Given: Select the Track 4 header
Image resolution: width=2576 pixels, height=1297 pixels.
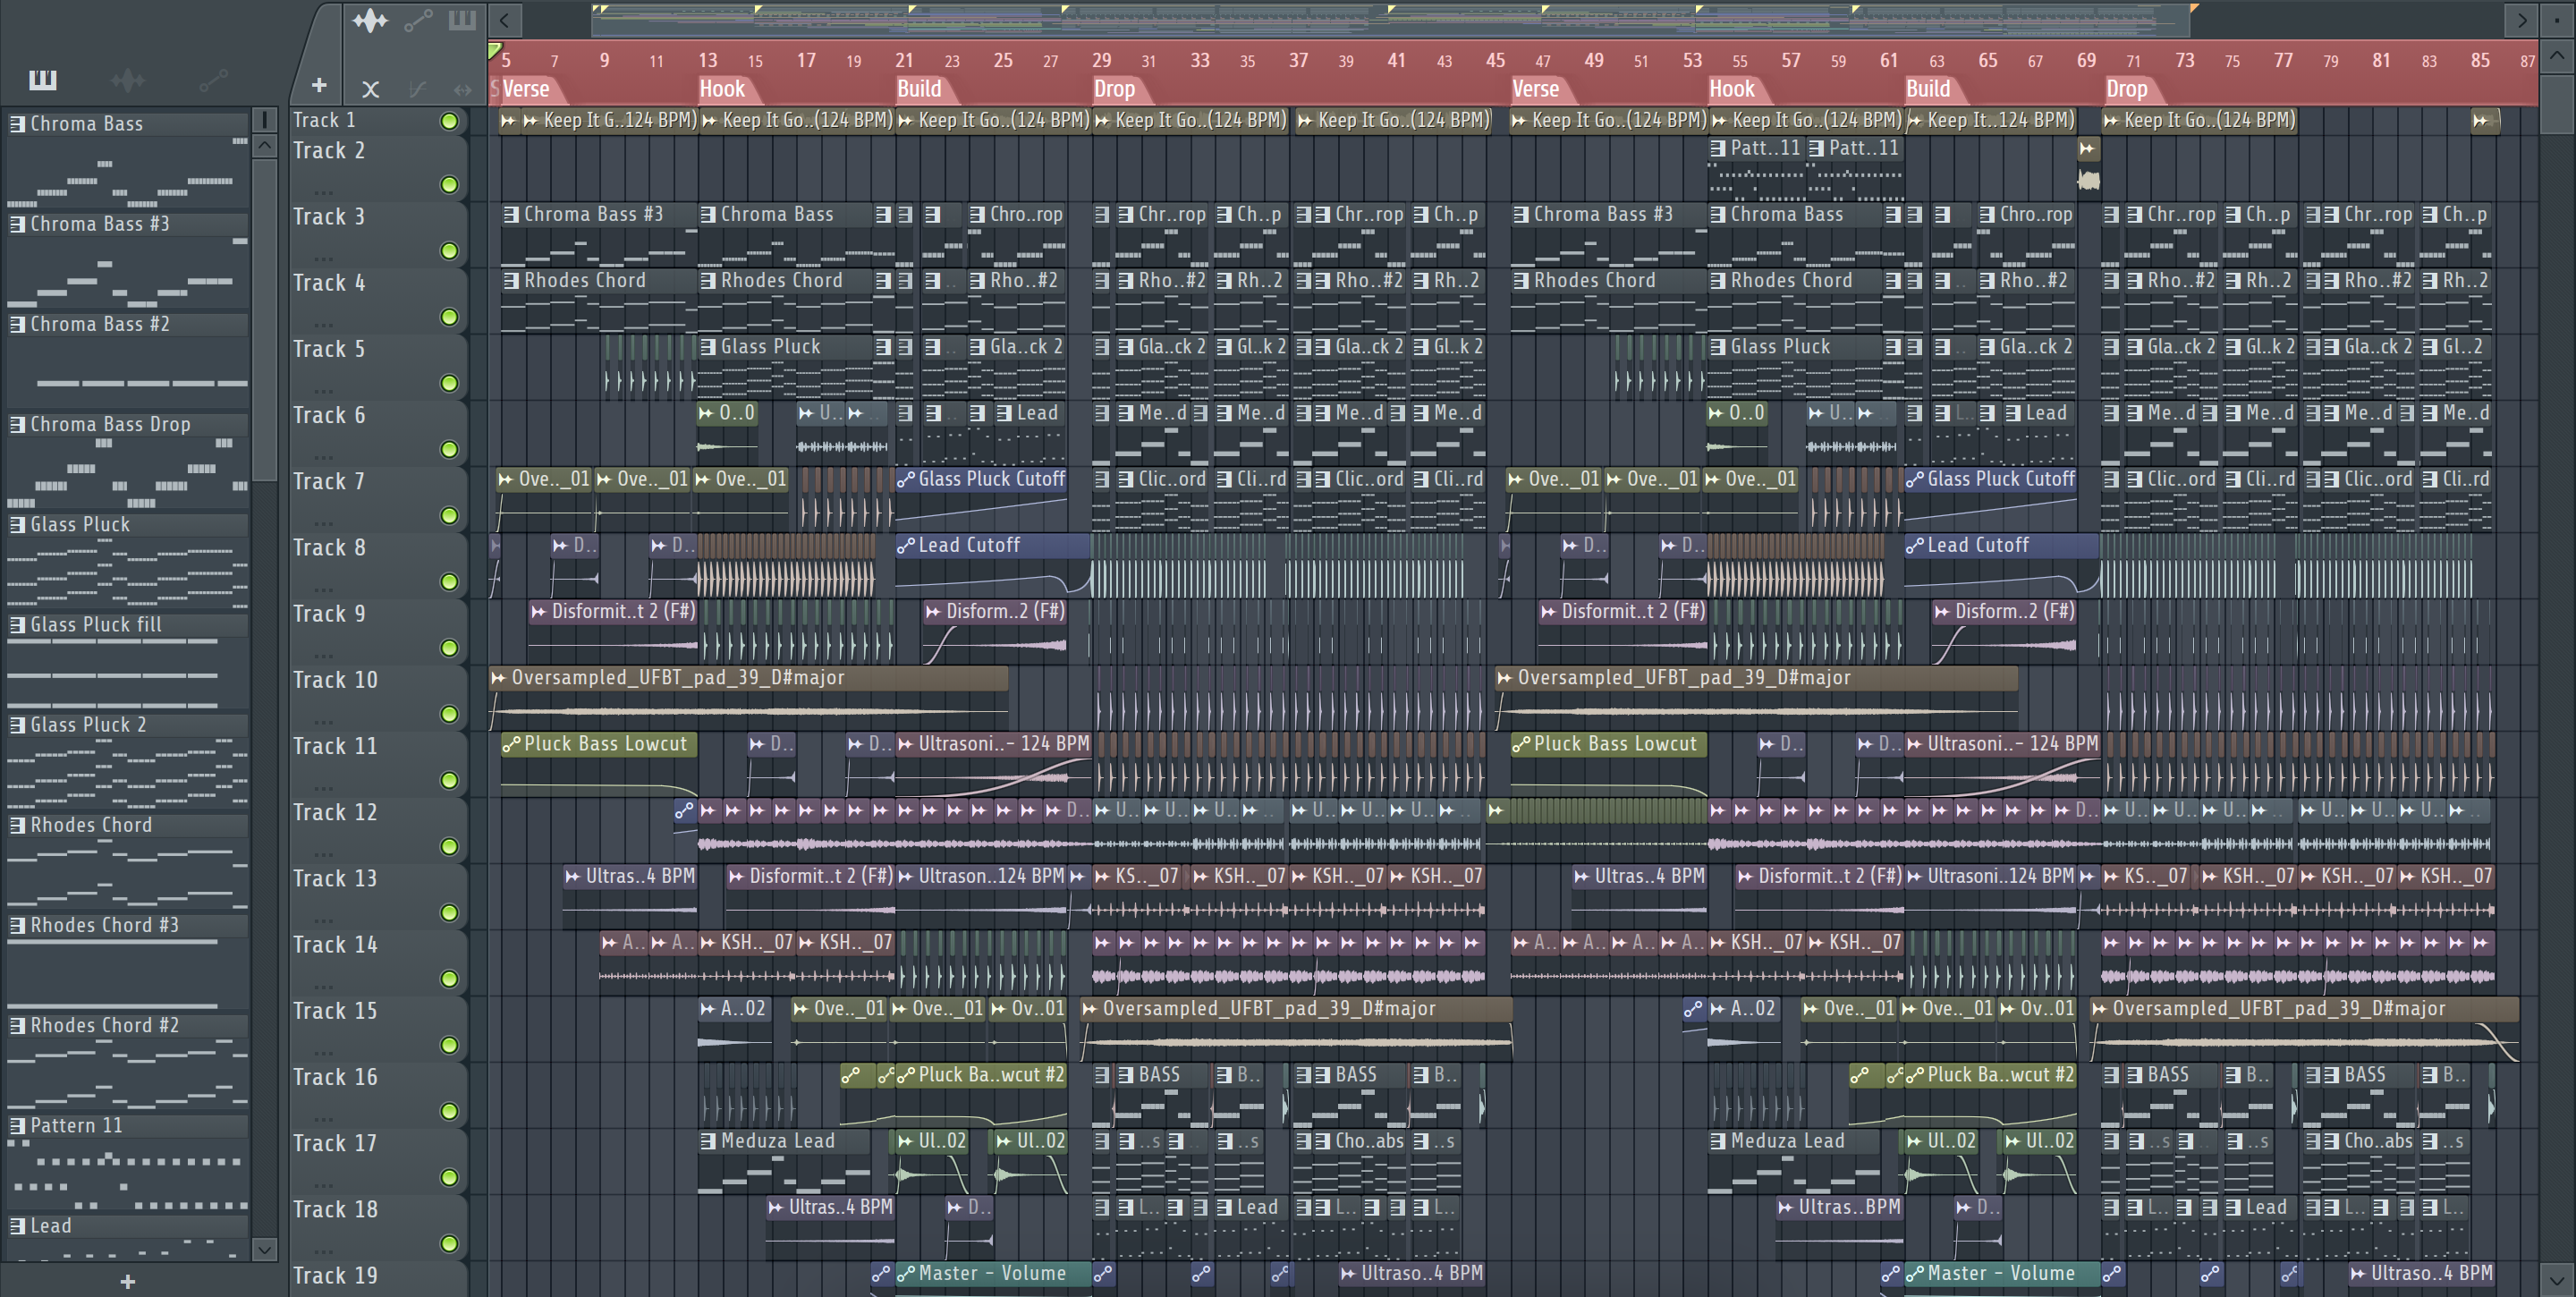Looking at the screenshot, I should point(378,300).
